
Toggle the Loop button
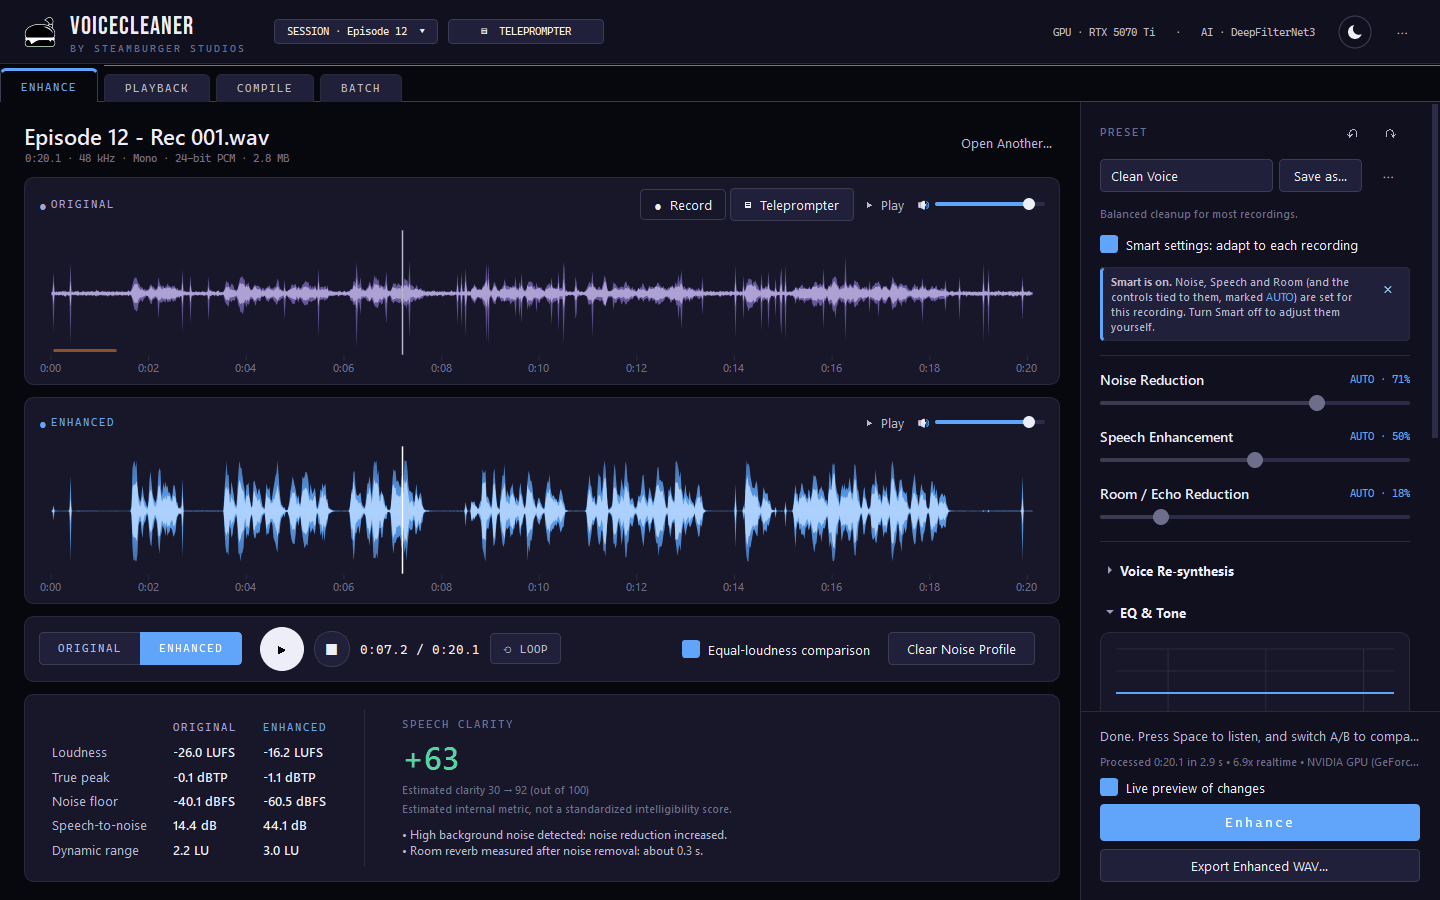pos(525,649)
